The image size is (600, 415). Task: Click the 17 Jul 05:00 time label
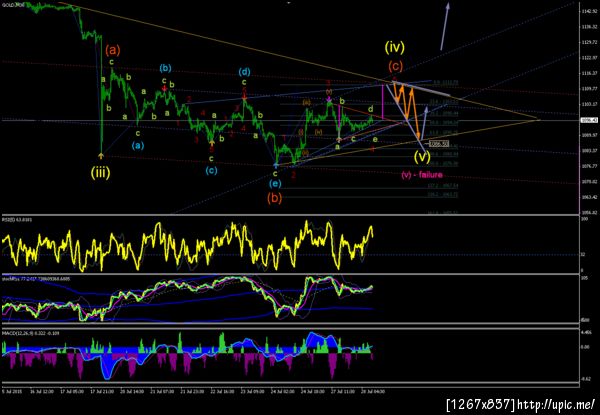tap(72, 392)
